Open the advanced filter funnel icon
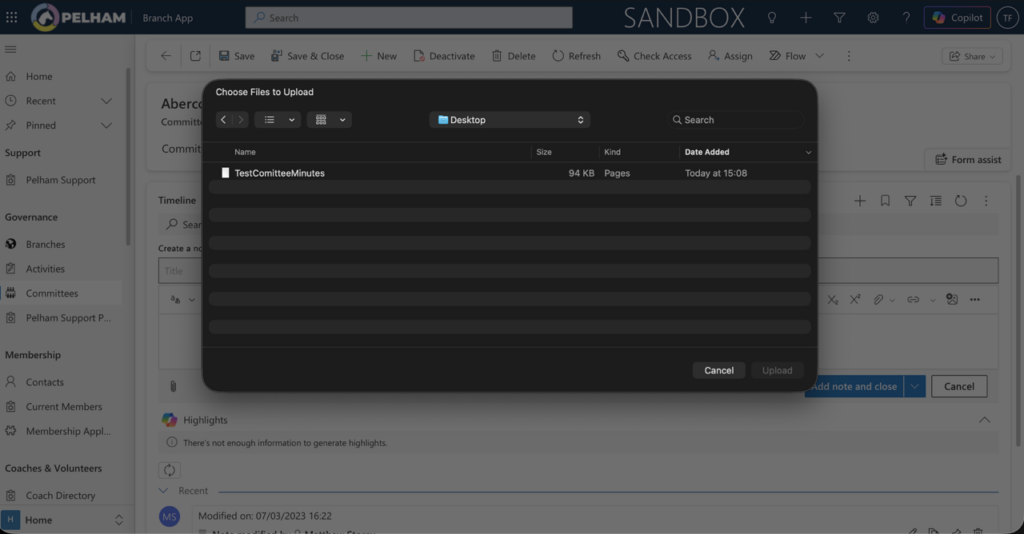 (839, 17)
